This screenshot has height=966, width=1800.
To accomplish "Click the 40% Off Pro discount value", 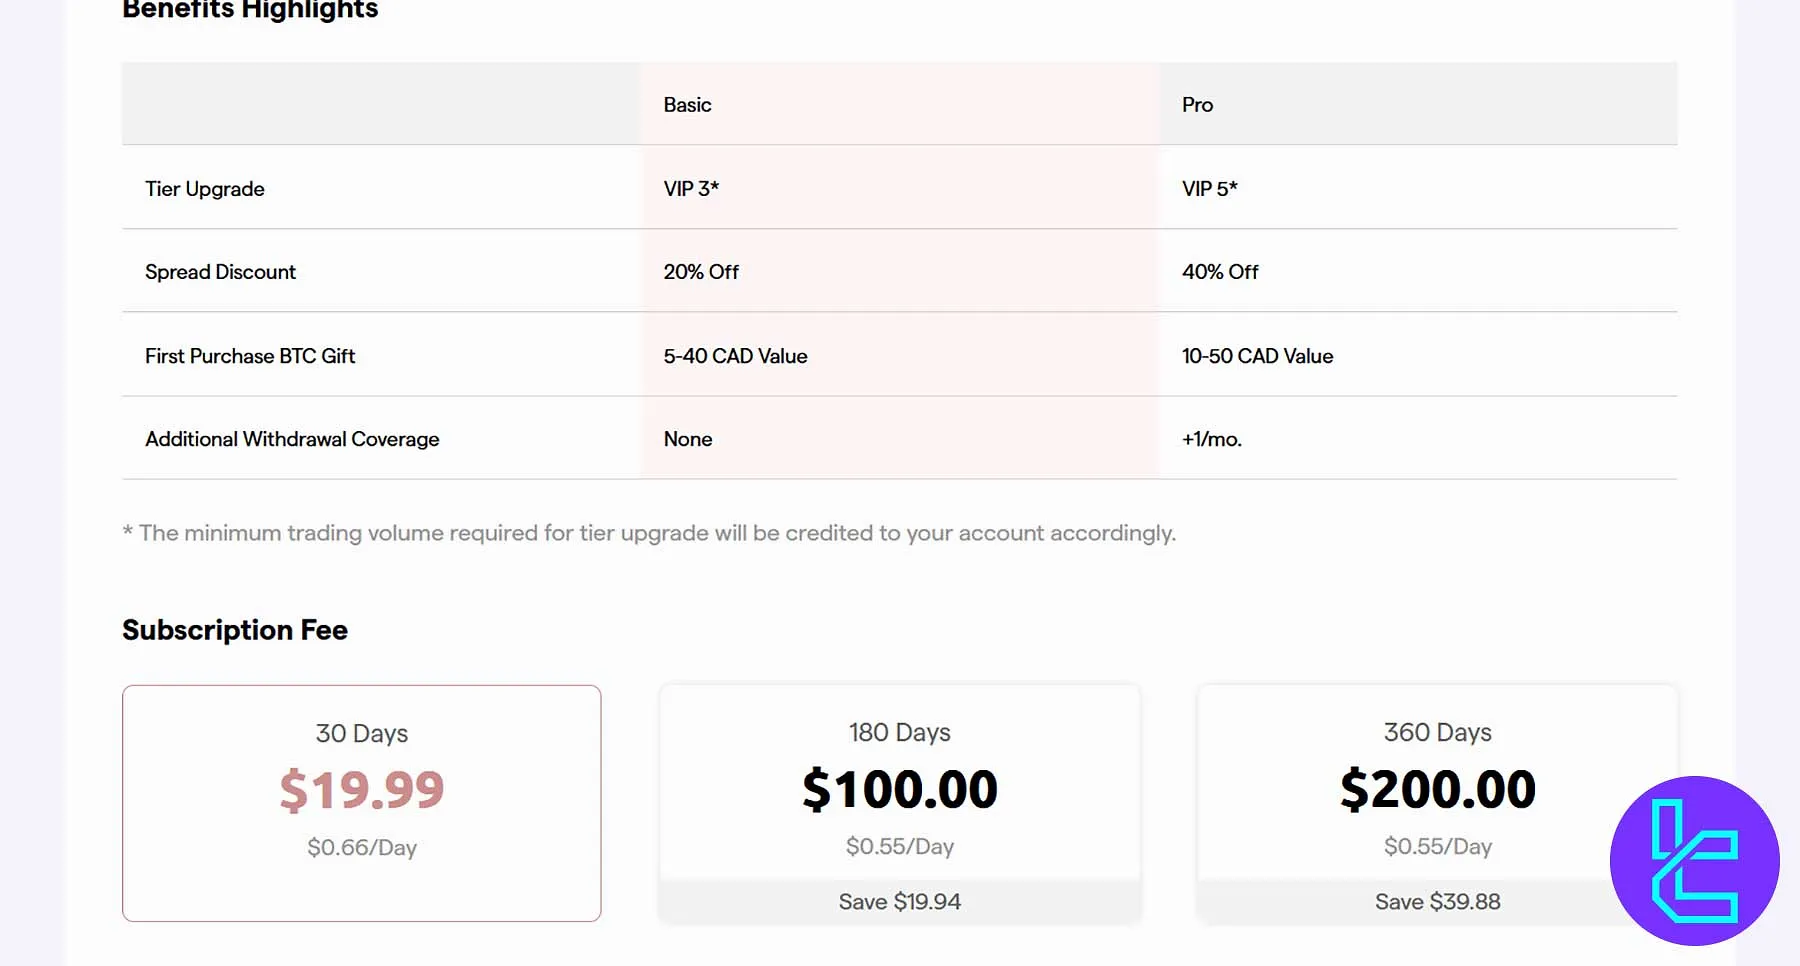I will tap(1220, 271).
